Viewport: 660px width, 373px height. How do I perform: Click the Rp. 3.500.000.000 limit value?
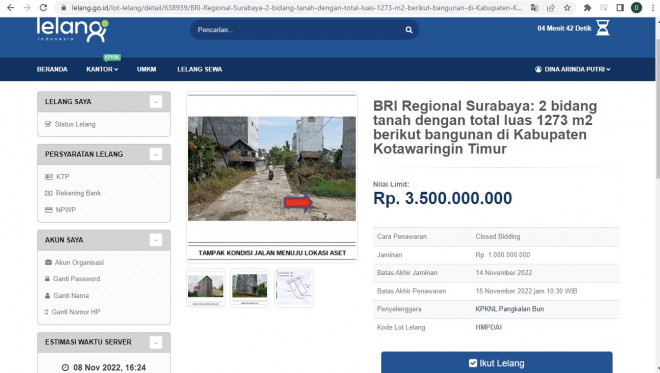[x=442, y=198]
